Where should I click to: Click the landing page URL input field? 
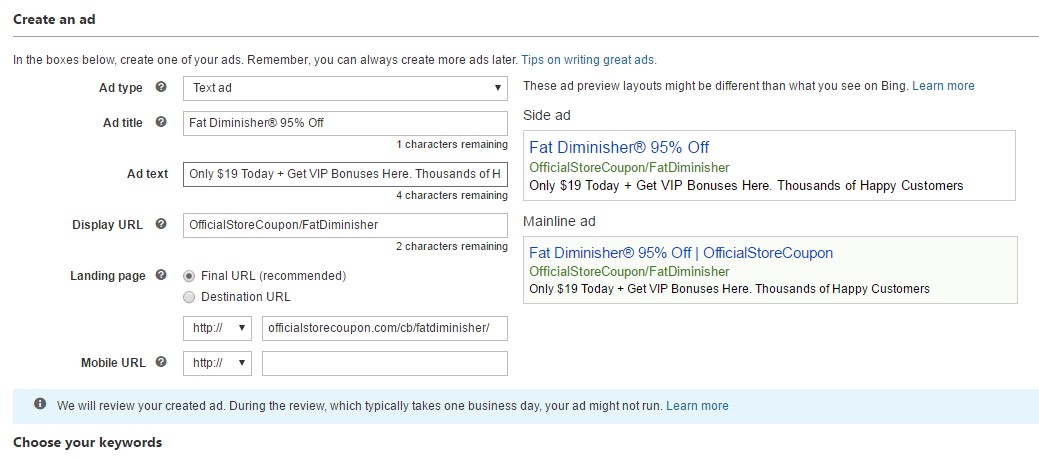pos(385,329)
